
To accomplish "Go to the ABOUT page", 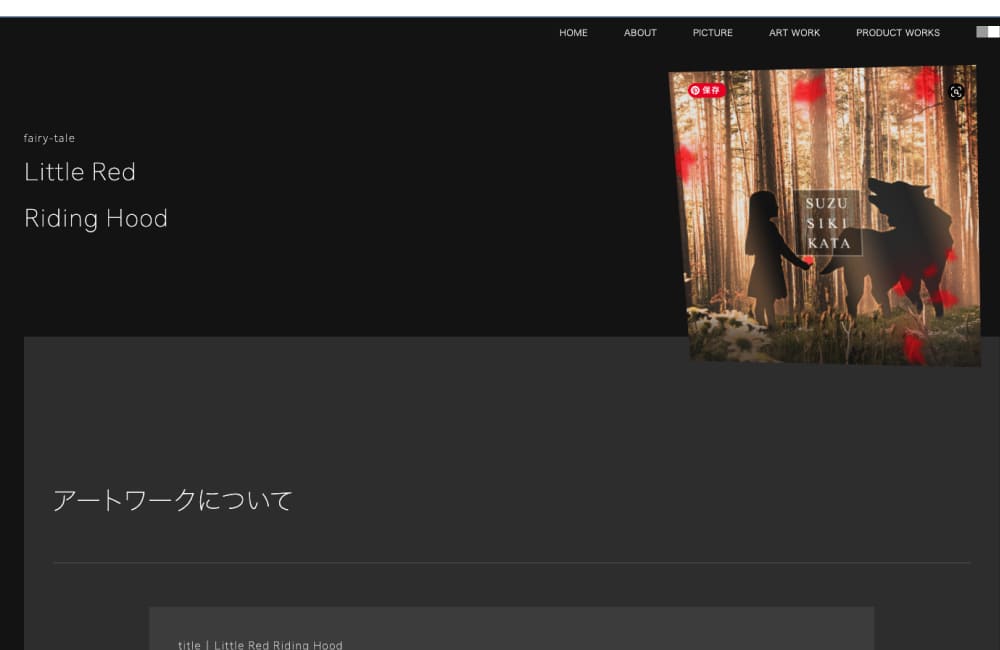I will pyautogui.click(x=640, y=33).
